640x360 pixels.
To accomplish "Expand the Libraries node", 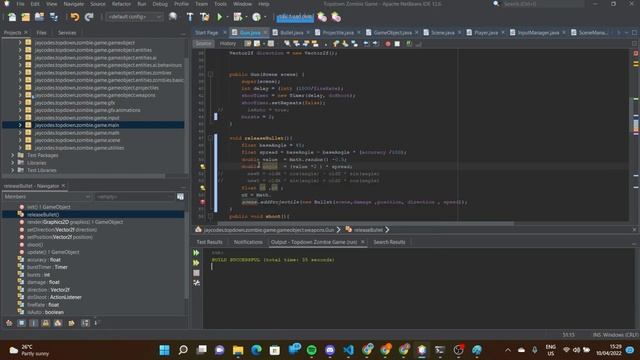I will (x=12, y=163).
